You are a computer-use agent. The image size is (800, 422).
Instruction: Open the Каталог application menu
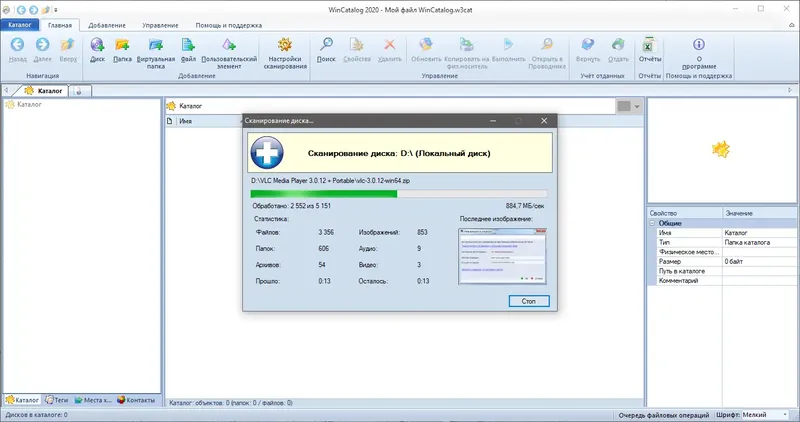(x=20, y=24)
